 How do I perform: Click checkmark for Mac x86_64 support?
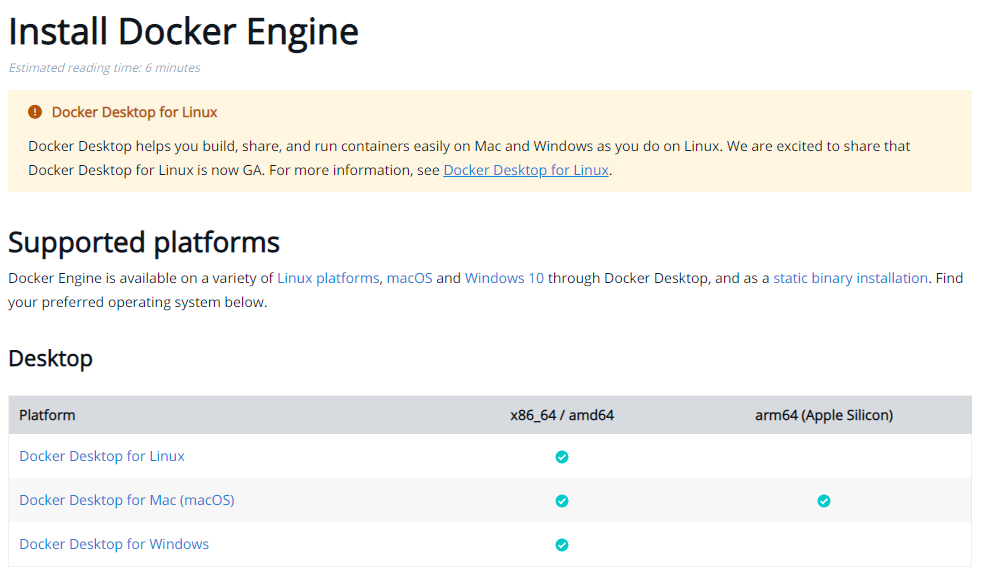coord(562,501)
